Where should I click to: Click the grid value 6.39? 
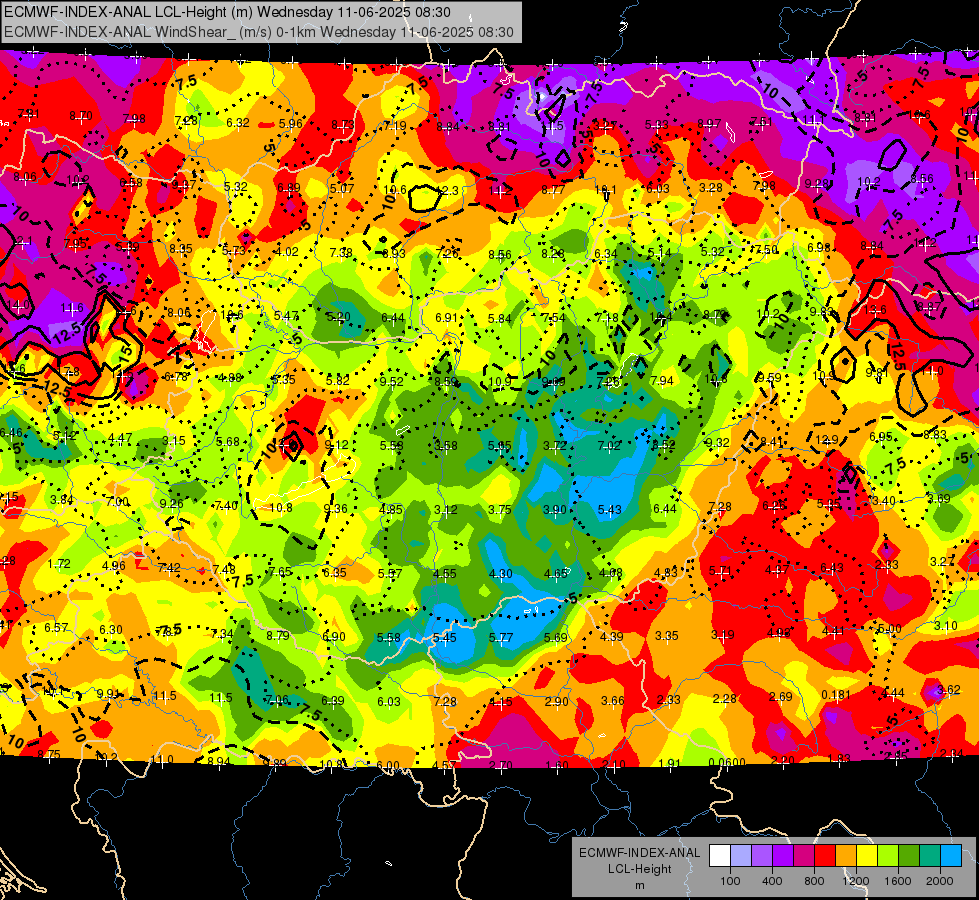pyautogui.click(x=332, y=701)
